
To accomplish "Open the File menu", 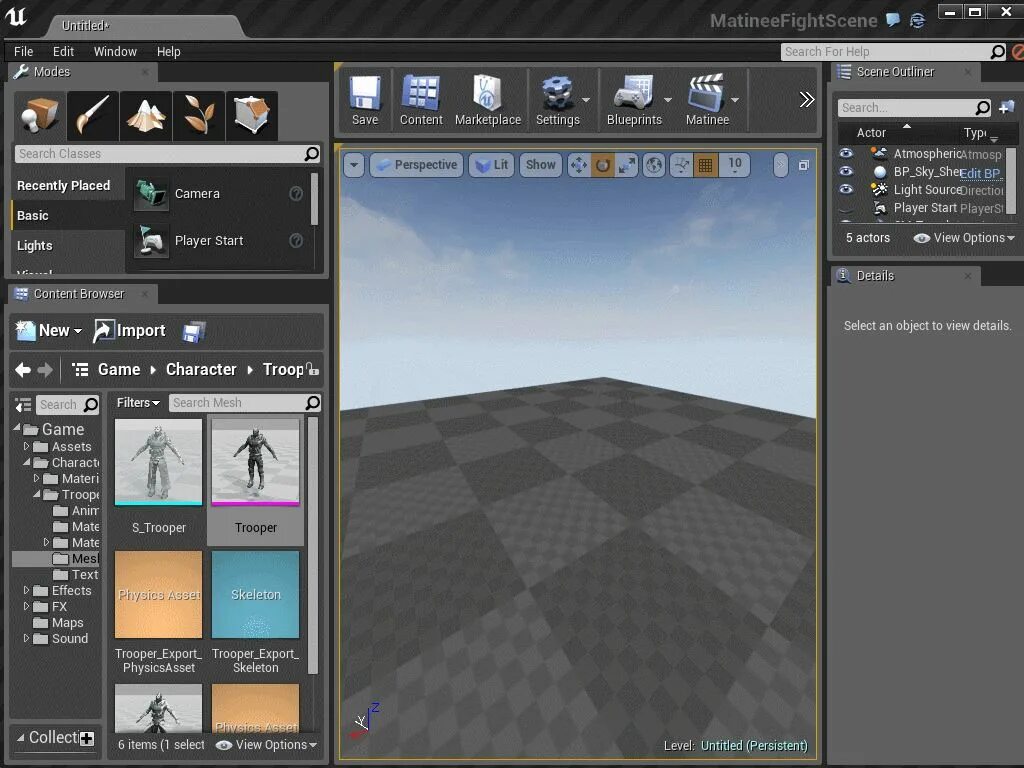I will [x=23, y=52].
